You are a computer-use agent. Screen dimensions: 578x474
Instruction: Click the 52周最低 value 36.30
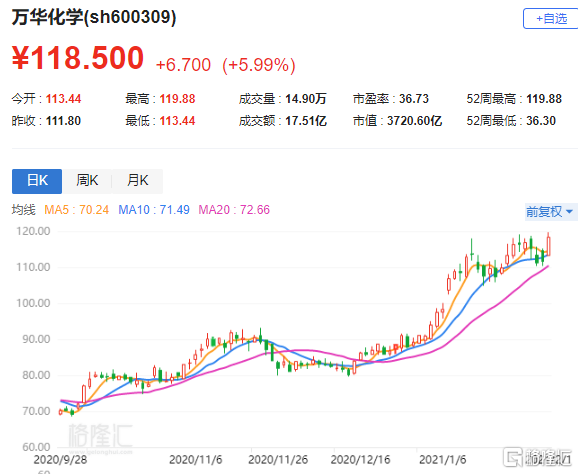pyautogui.click(x=541, y=121)
